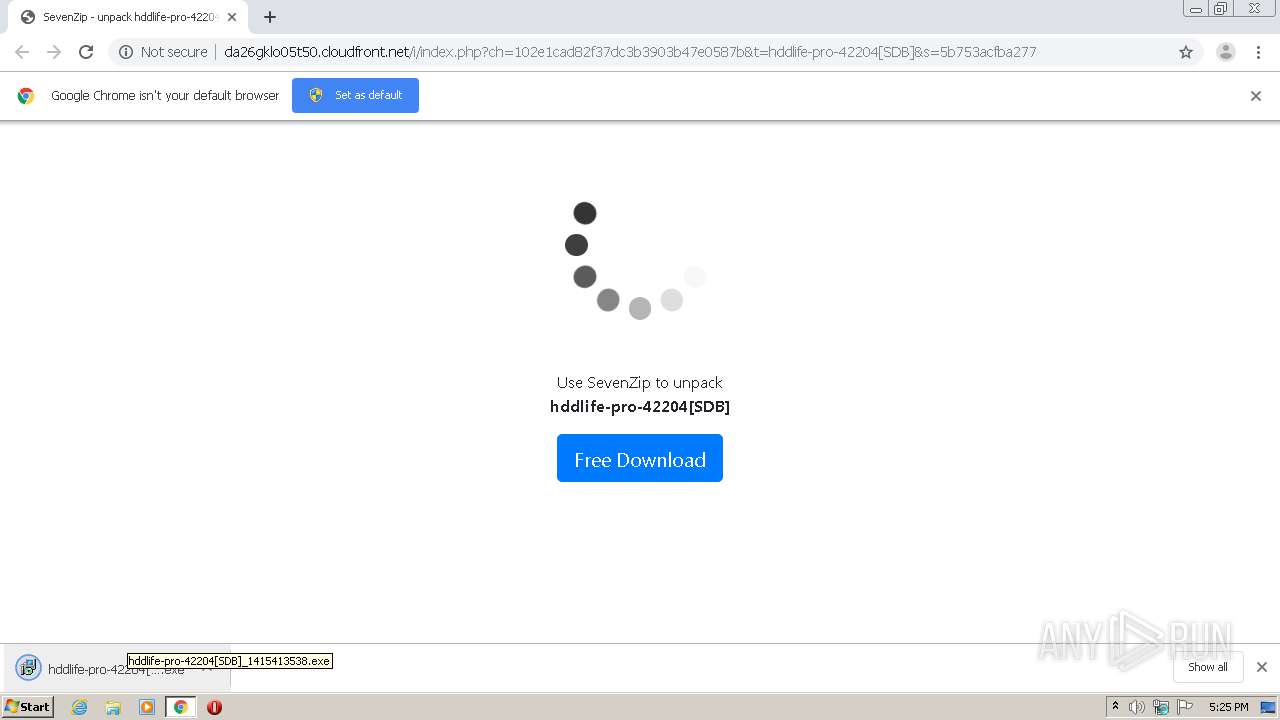Close the downloads shelf

tap(1262, 667)
